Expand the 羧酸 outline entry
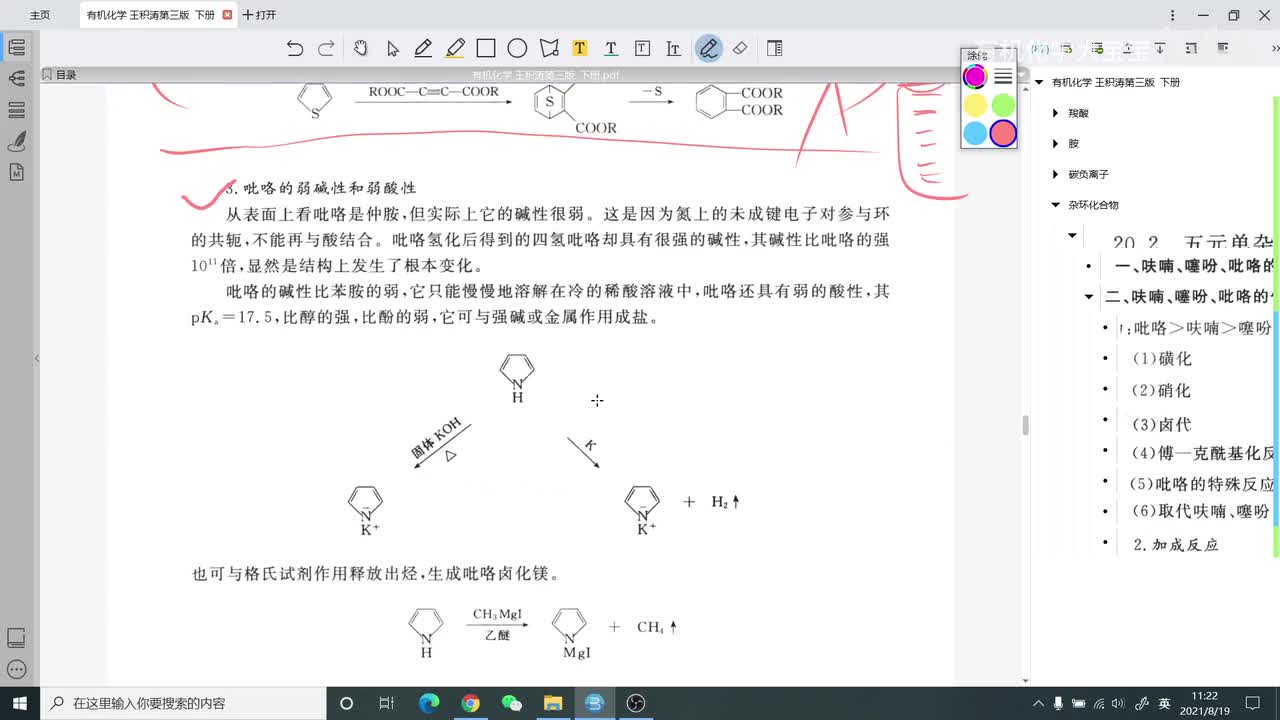Screen dimensions: 1280x720 tap(1056, 113)
